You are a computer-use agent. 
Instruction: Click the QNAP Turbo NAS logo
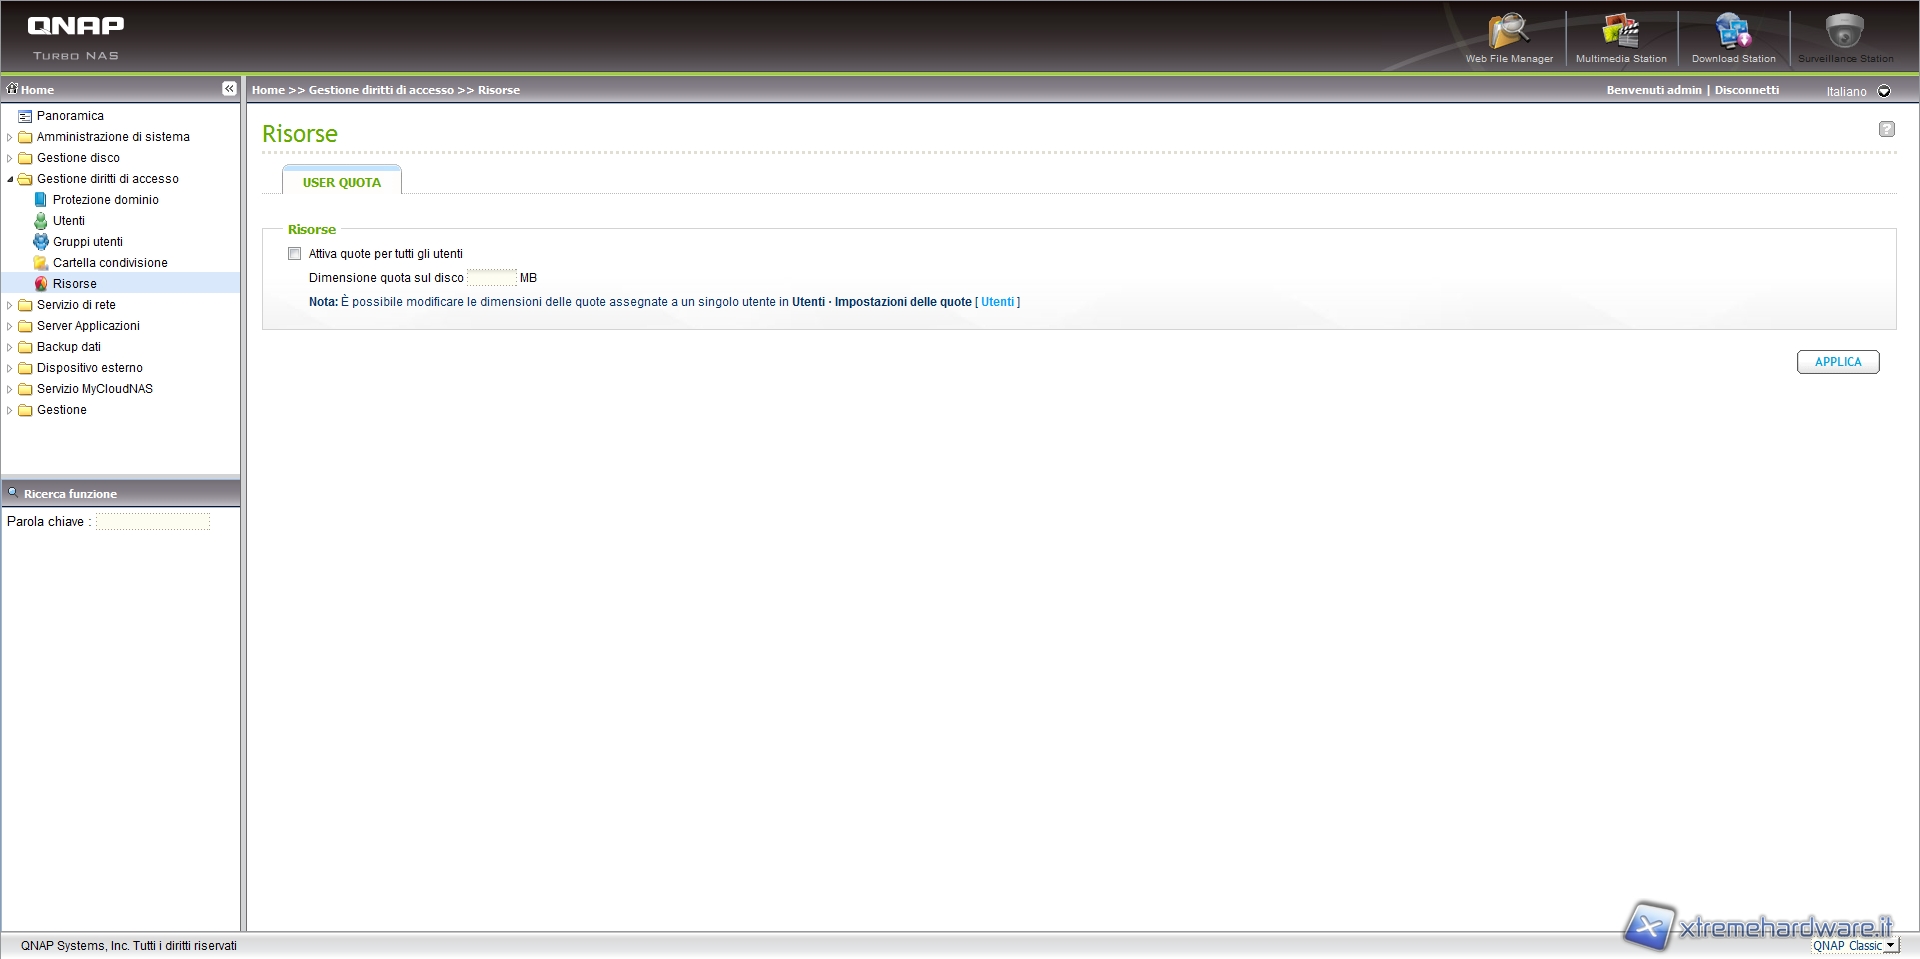tap(76, 37)
